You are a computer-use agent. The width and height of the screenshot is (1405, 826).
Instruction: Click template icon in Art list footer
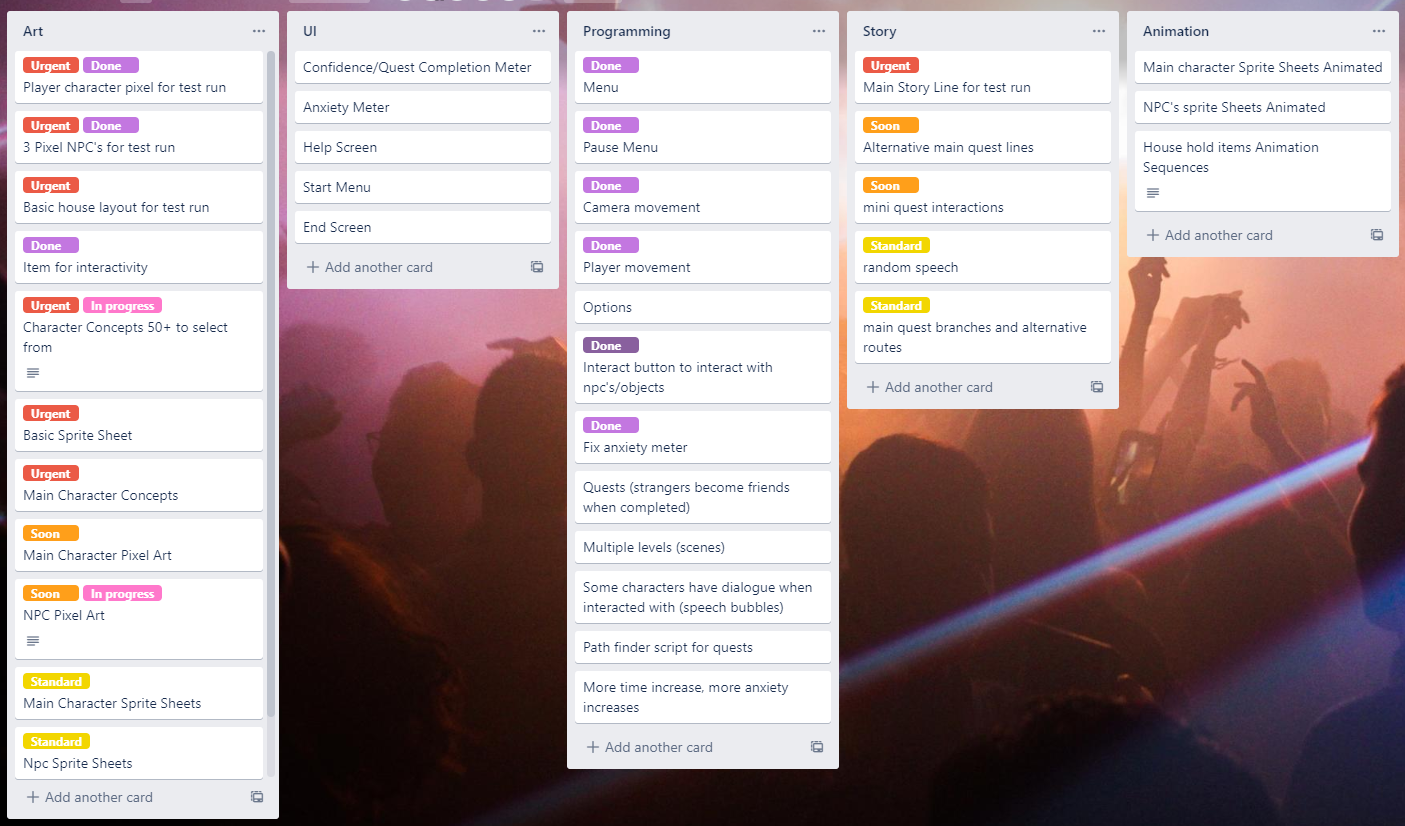[x=257, y=797]
